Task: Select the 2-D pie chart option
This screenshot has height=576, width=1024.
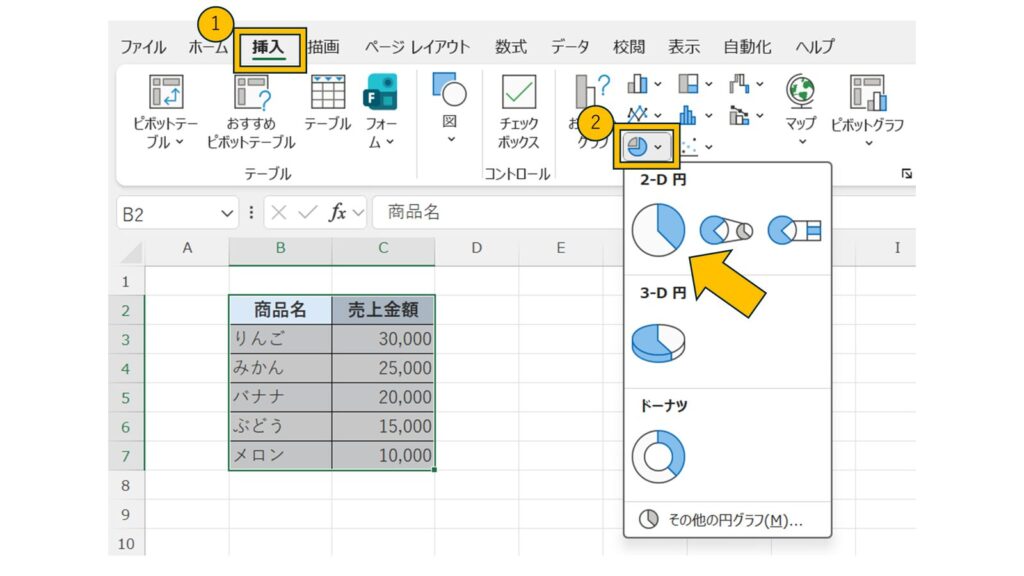Action: 658,230
